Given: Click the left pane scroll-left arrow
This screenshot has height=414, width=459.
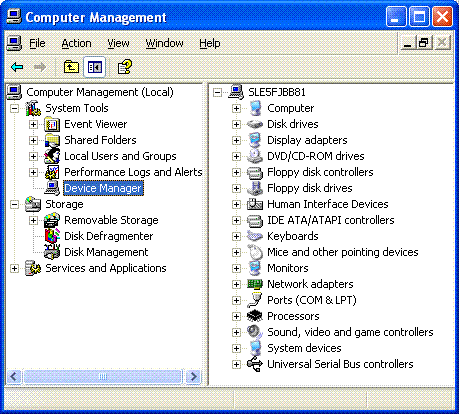Looking at the screenshot, I should (x=14, y=377).
